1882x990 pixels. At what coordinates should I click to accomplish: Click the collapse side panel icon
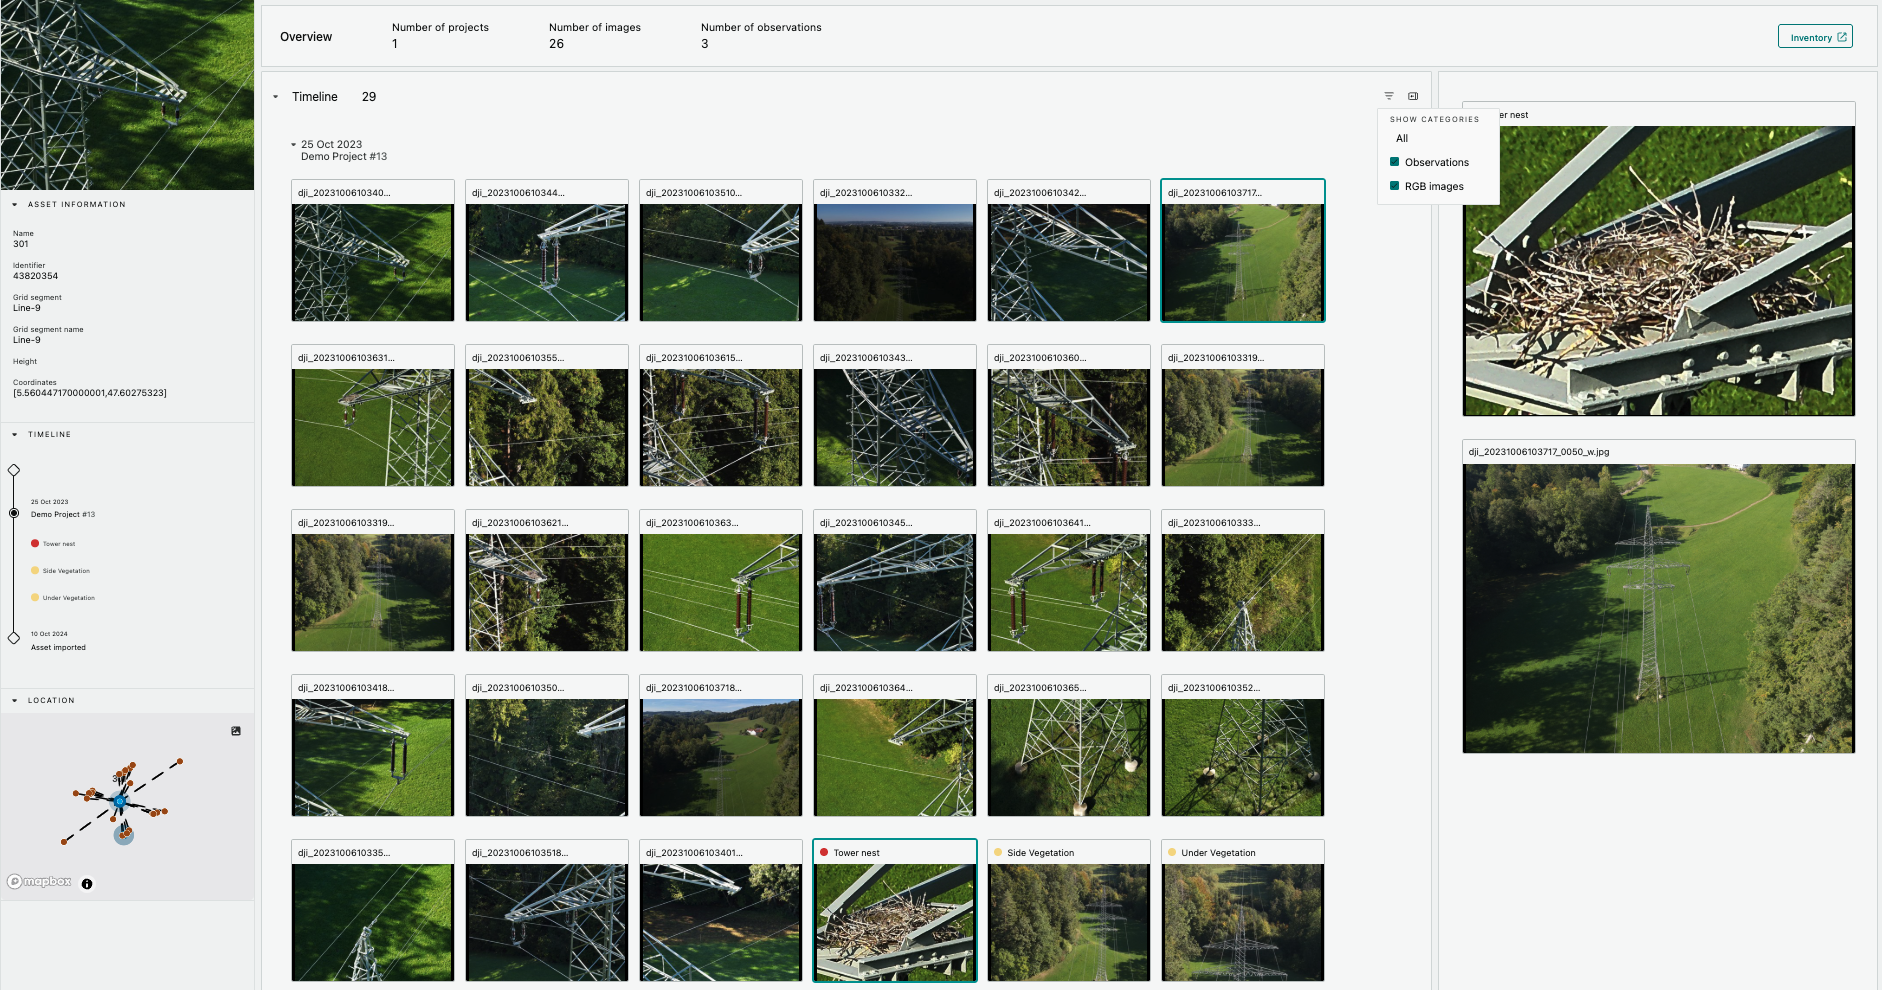pos(1413,96)
